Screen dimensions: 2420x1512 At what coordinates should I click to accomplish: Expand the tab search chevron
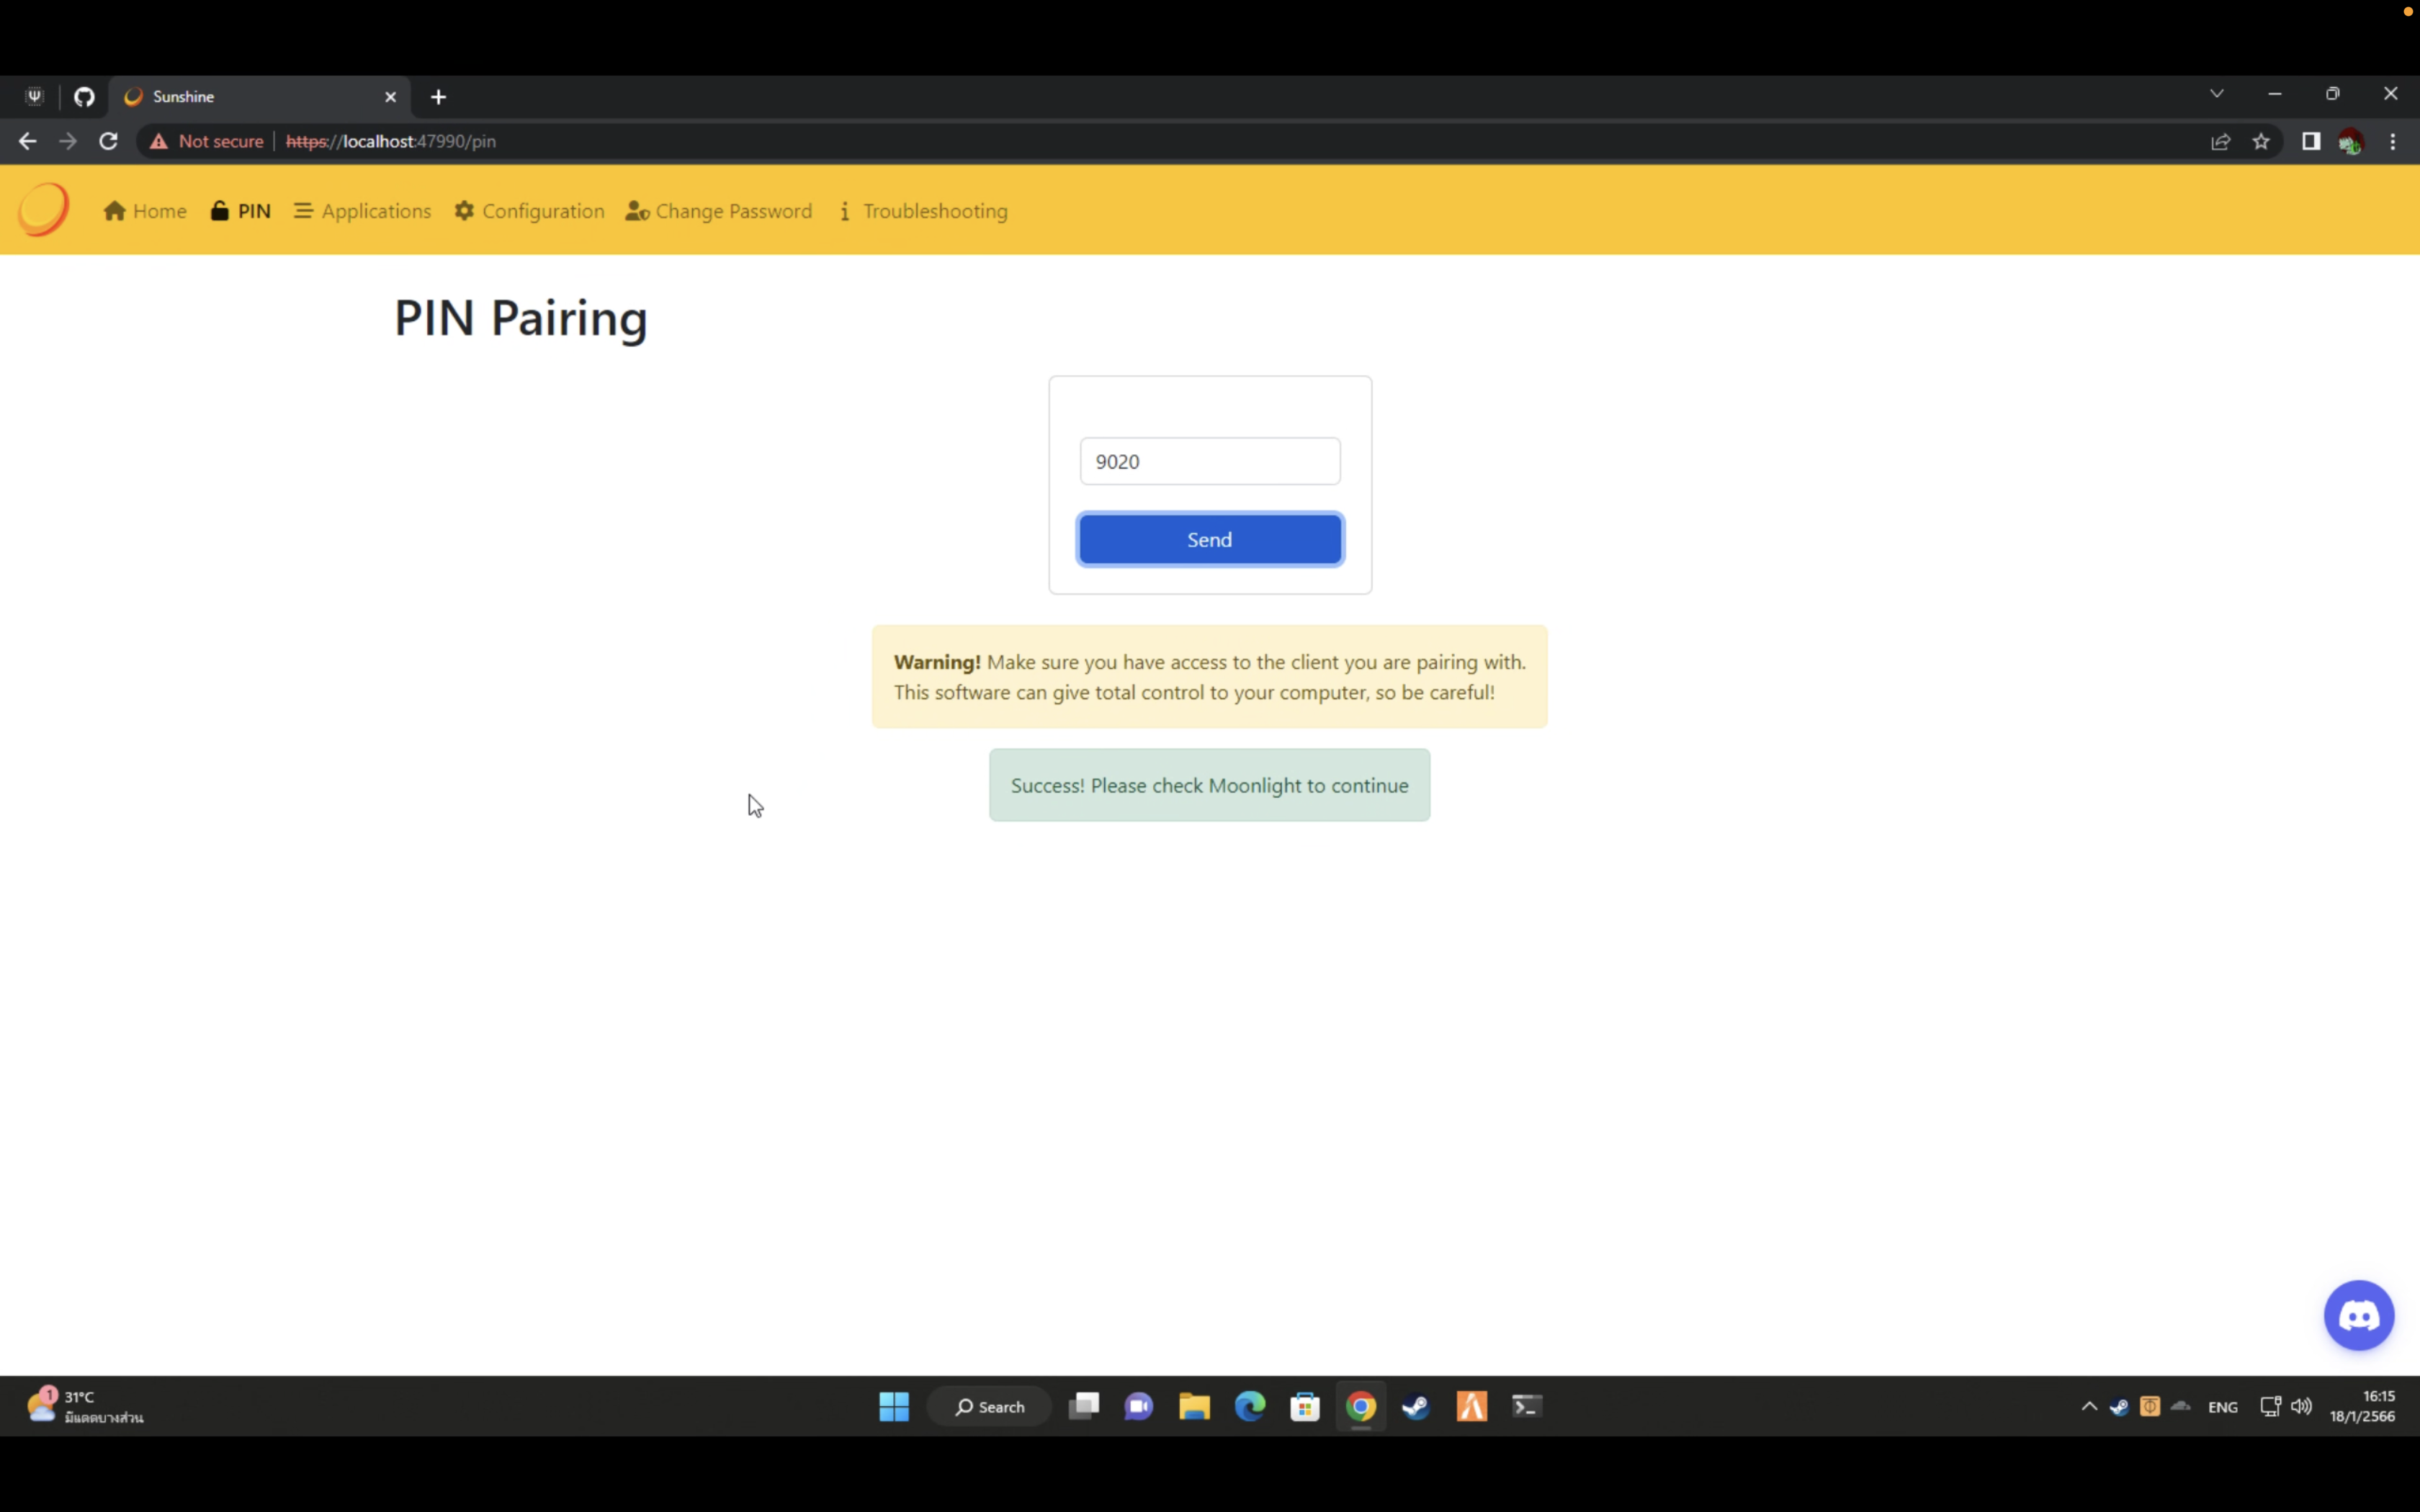tap(2216, 94)
